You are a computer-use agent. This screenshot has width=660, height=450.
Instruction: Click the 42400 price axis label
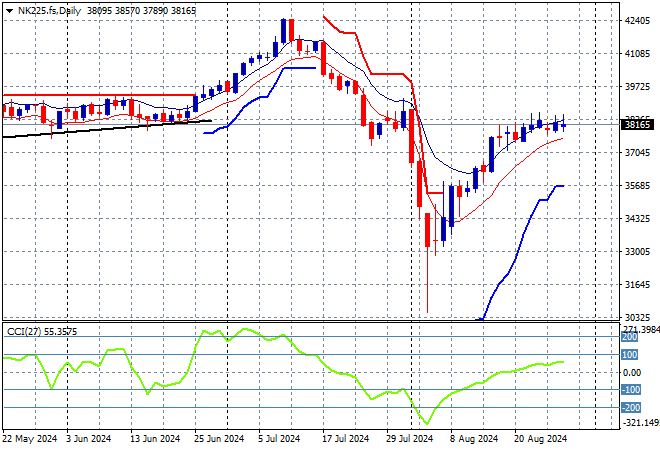click(x=636, y=21)
